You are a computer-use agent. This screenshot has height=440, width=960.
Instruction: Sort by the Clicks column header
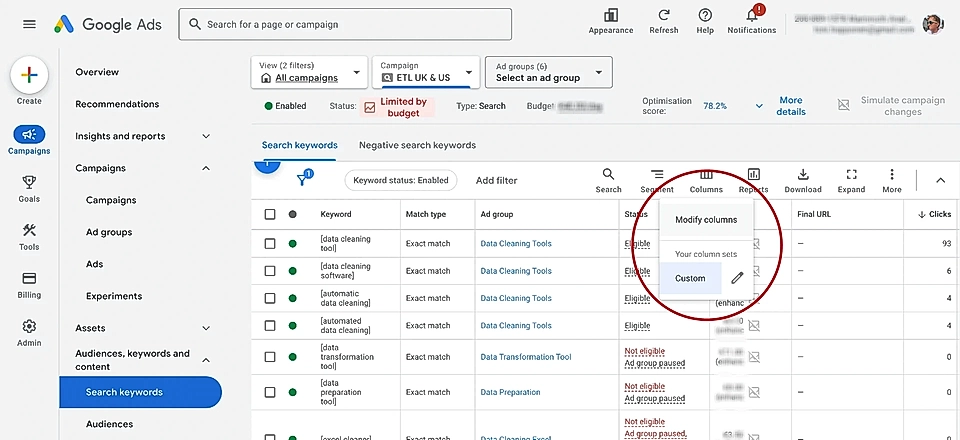(x=934, y=214)
